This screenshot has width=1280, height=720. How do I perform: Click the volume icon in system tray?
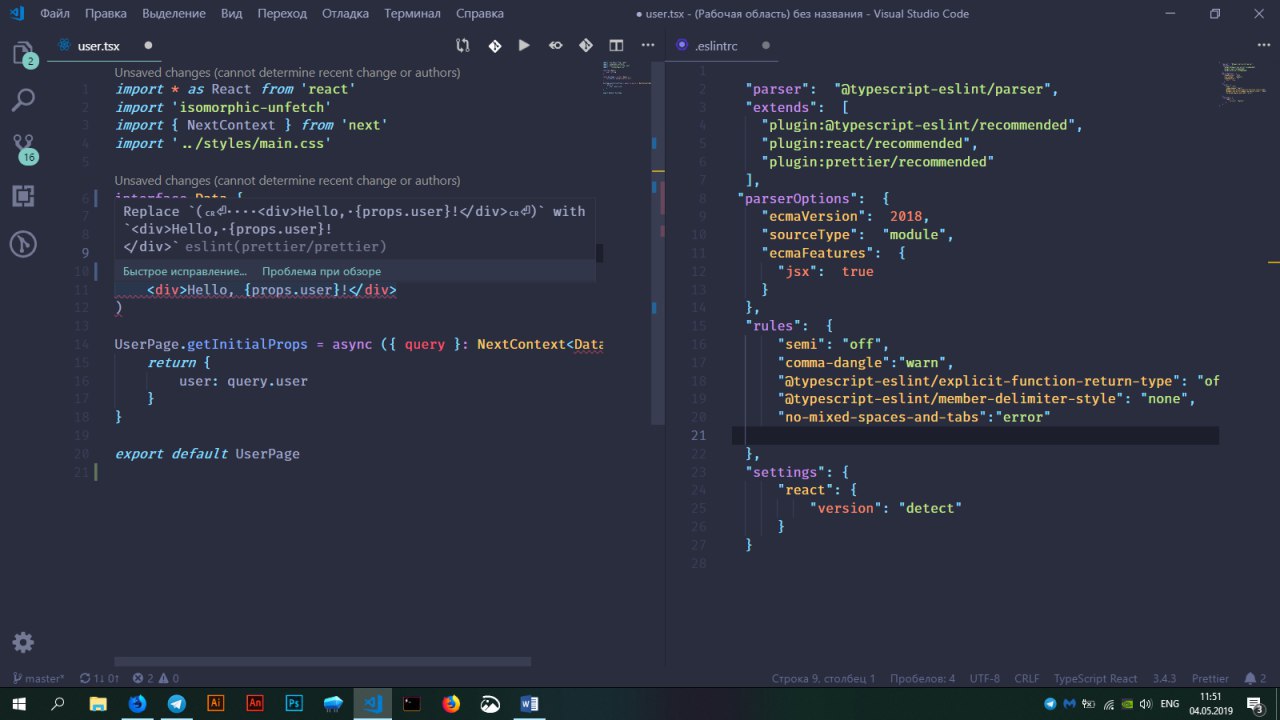tap(1145, 704)
